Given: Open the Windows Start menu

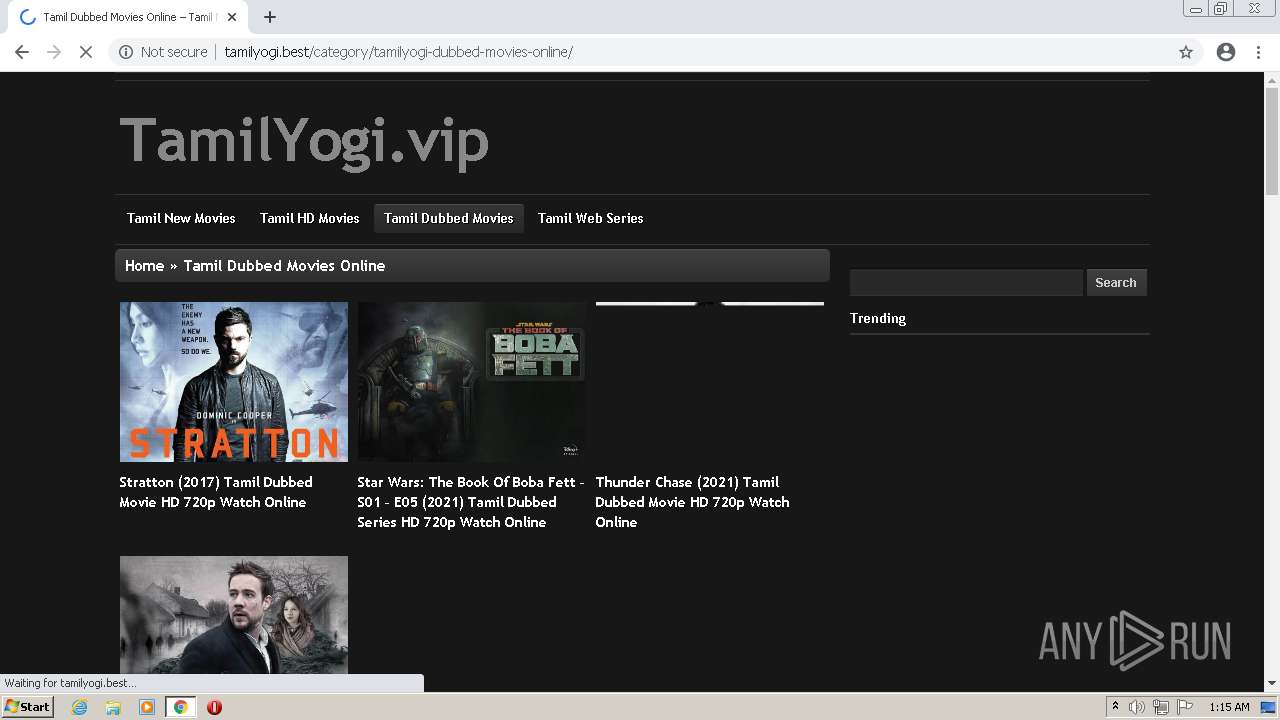Looking at the screenshot, I should [x=27, y=707].
